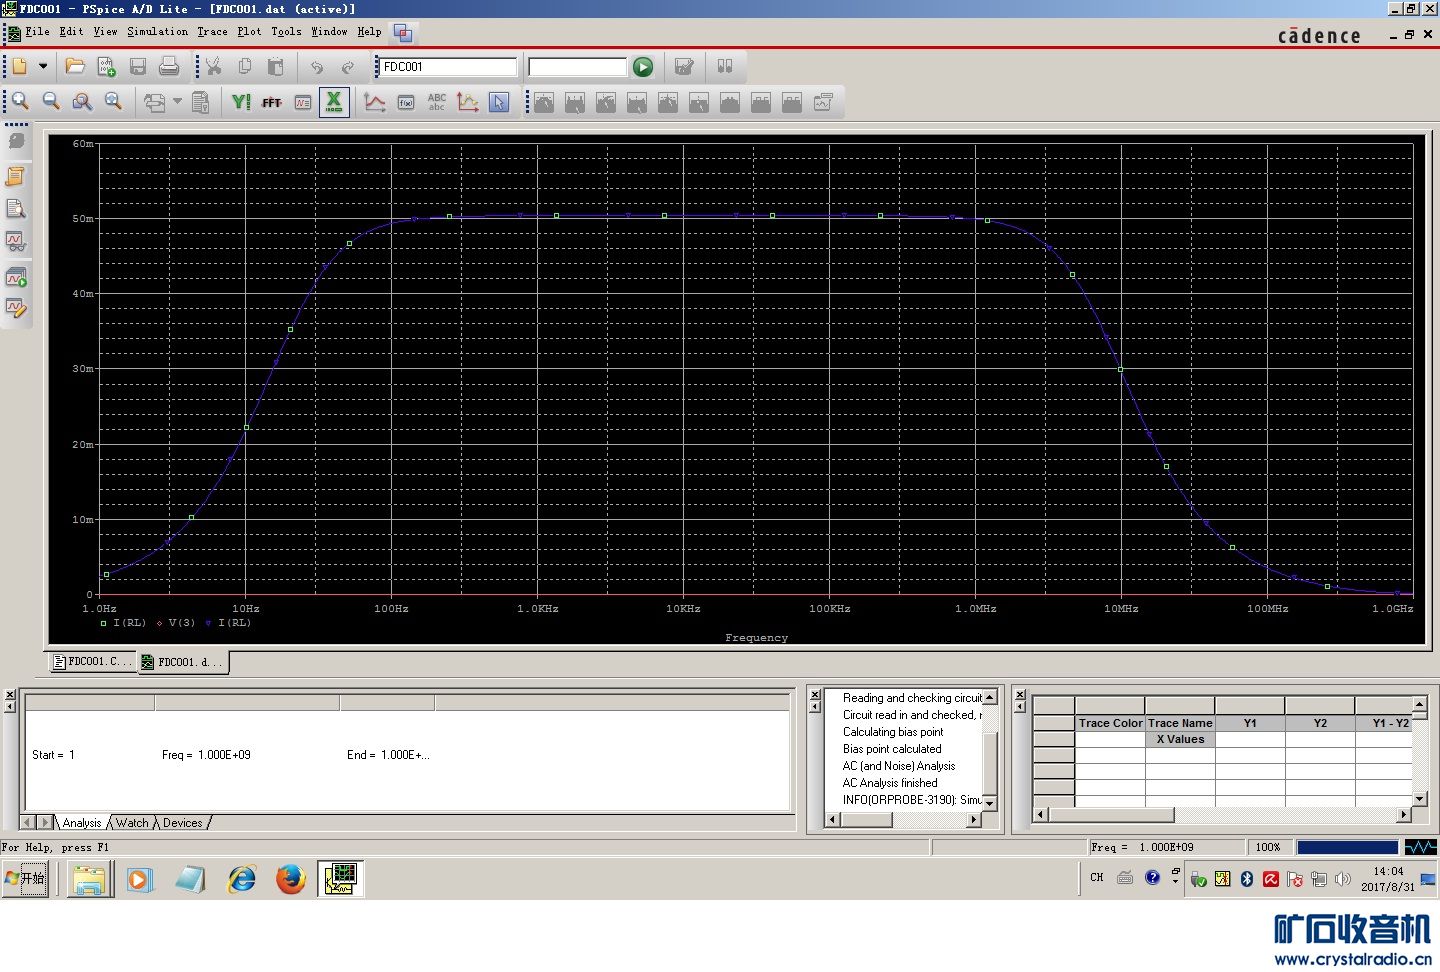
Task: Click the Paste icon
Action: pos(276,66)
